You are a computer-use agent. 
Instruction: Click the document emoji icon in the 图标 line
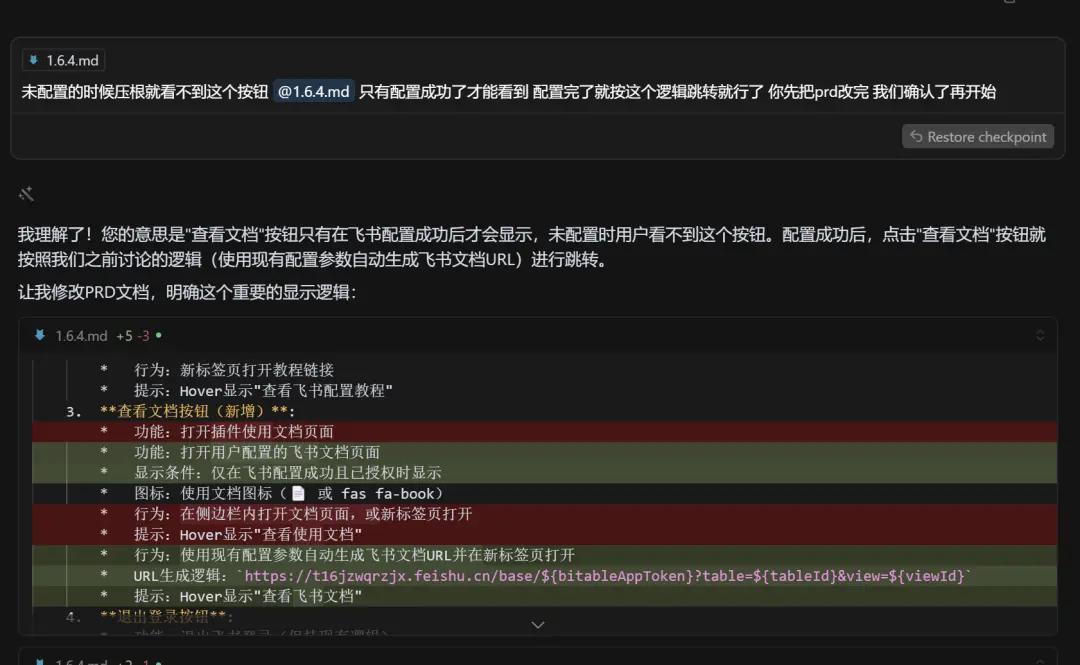pos(298,494)
